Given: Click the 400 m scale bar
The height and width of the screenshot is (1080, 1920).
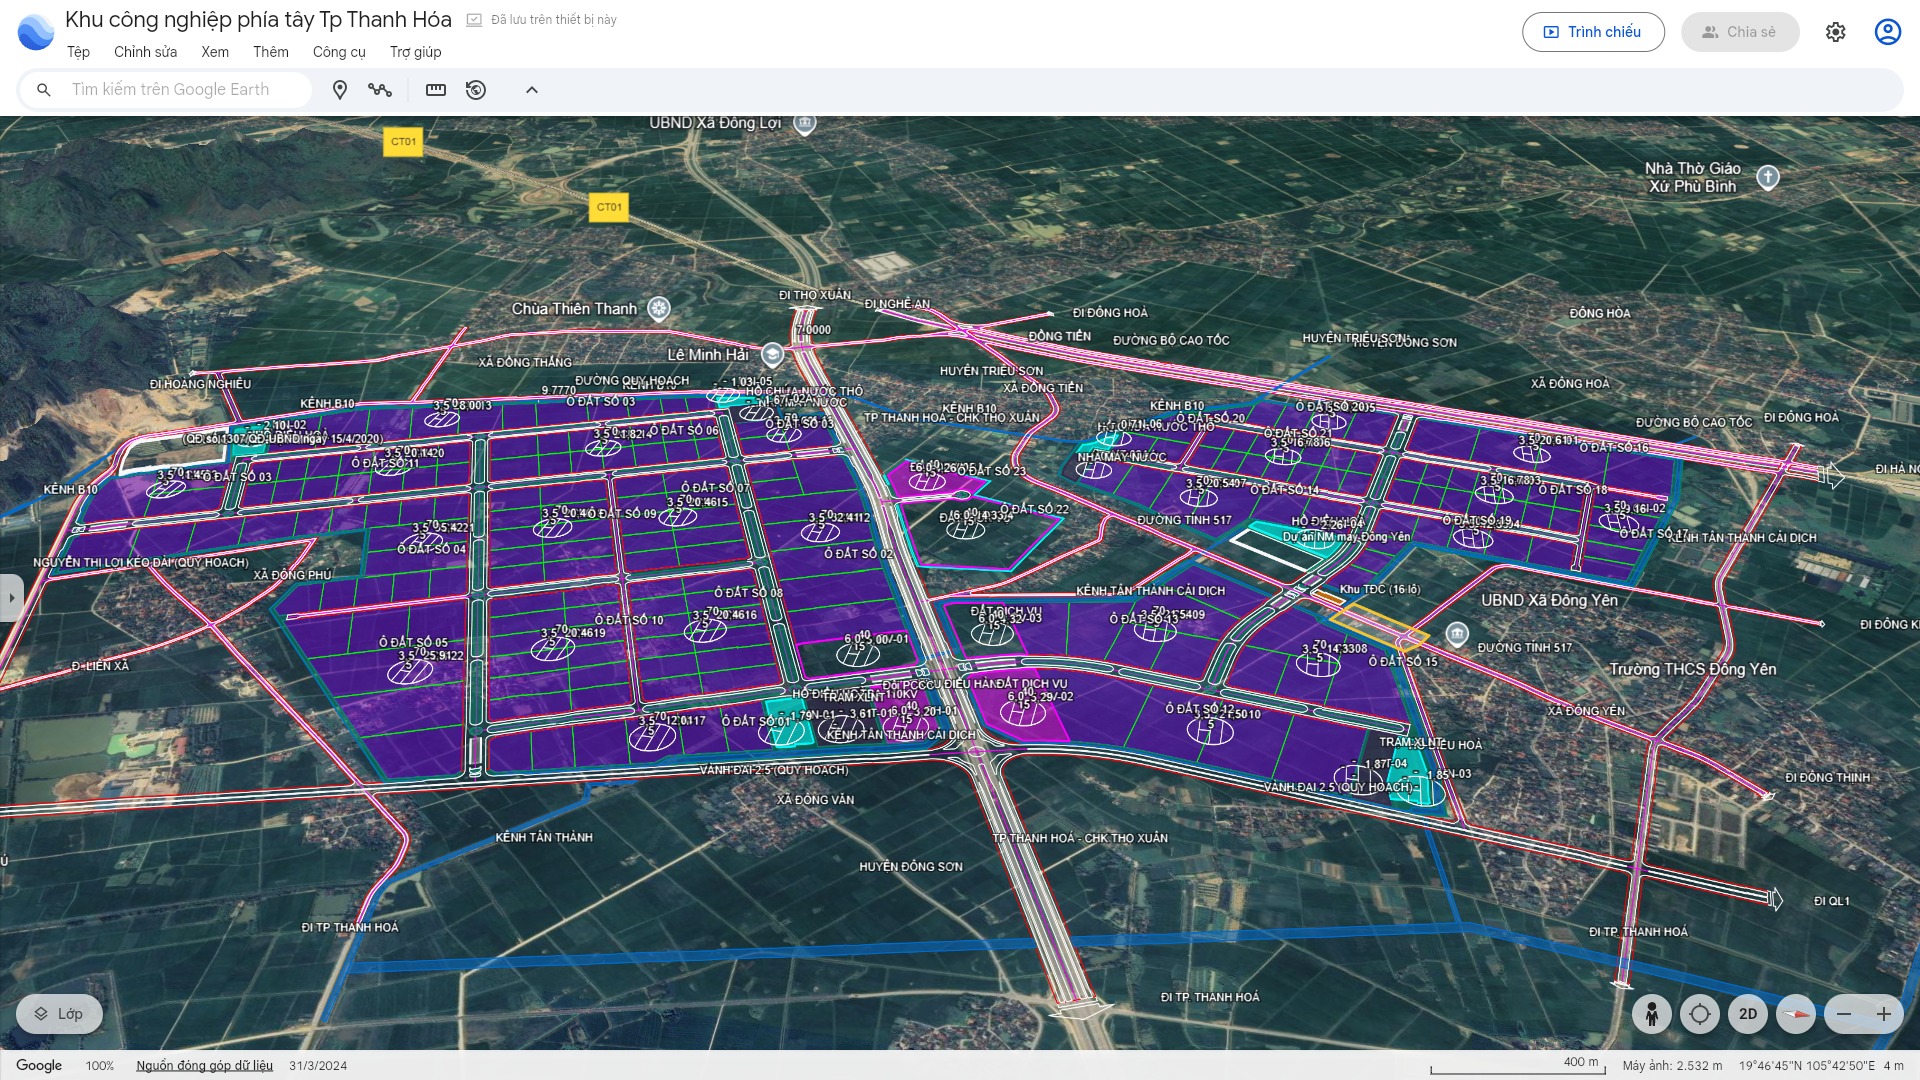Looking at the screenshot, I should (x=1518, y=1068).
